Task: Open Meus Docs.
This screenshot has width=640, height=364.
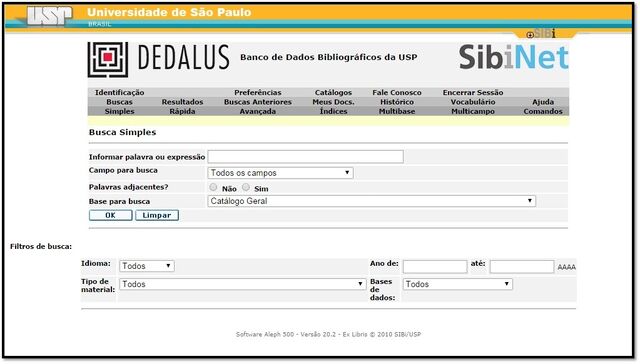Action: point(333,102)
